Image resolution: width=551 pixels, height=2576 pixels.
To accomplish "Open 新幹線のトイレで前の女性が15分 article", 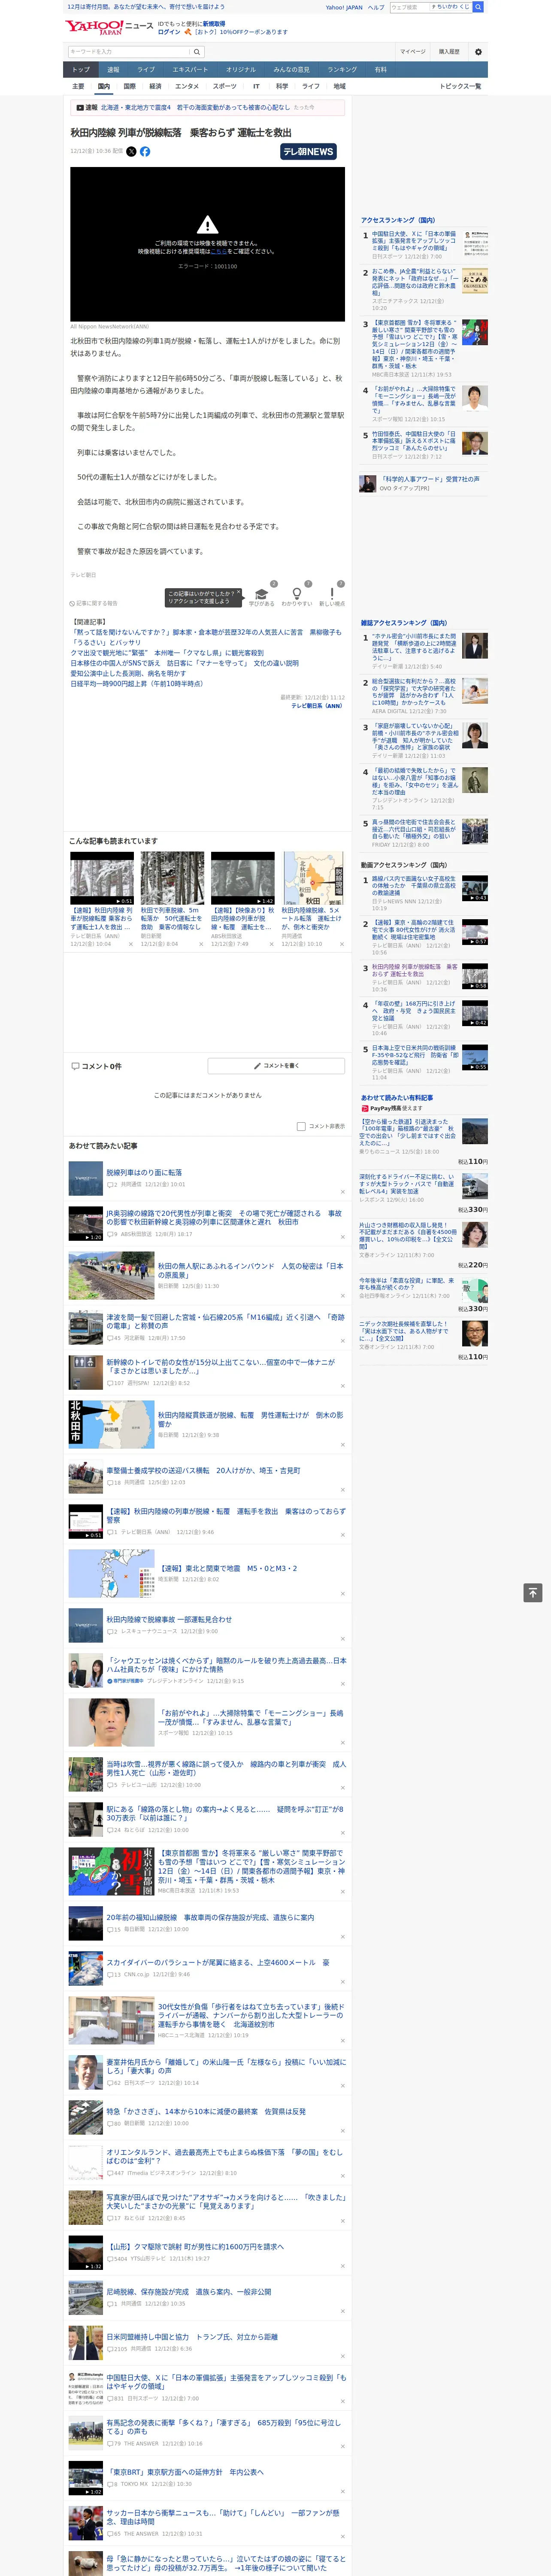I will click(x=221, y=1366).
